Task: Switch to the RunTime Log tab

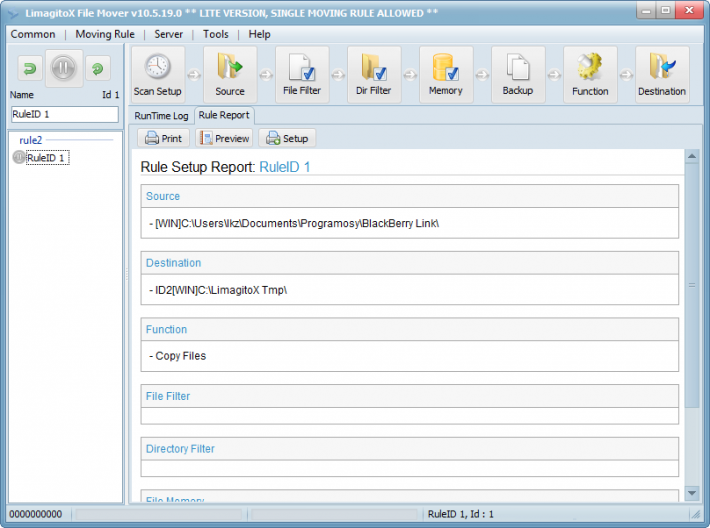Action: tap(161, 116)
